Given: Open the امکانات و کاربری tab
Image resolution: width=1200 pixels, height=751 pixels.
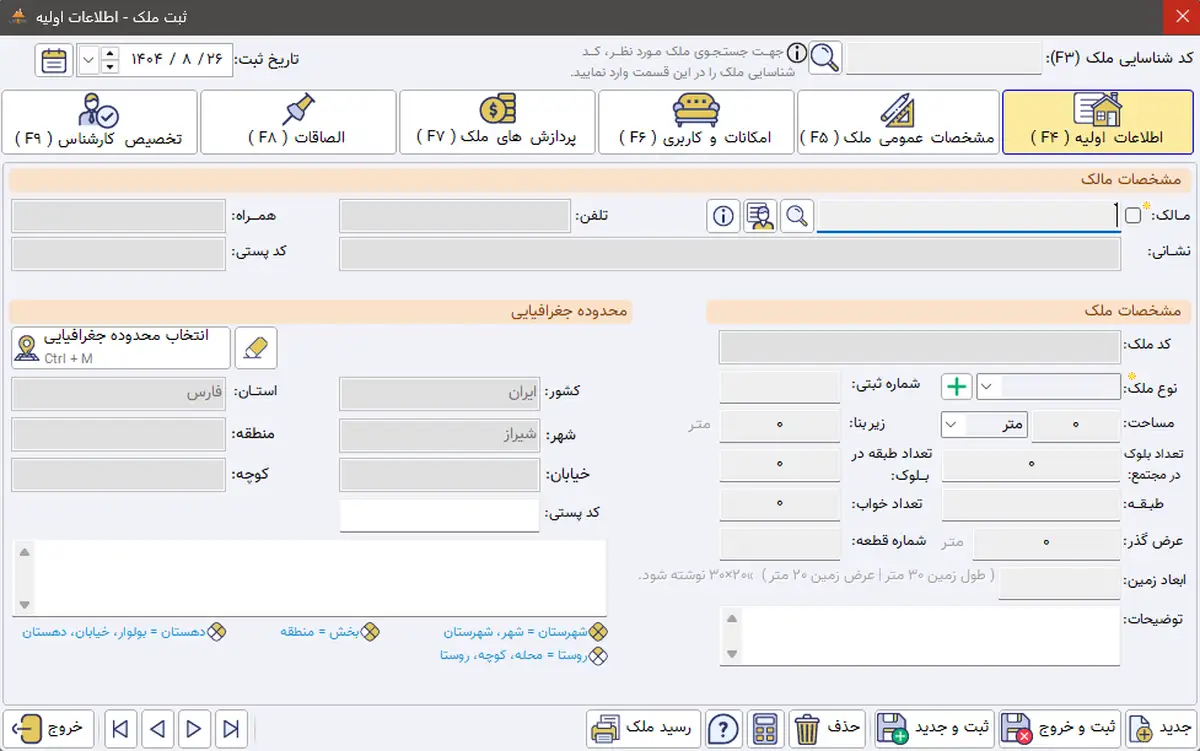Looking at the screenshot, I should (696, 122).
